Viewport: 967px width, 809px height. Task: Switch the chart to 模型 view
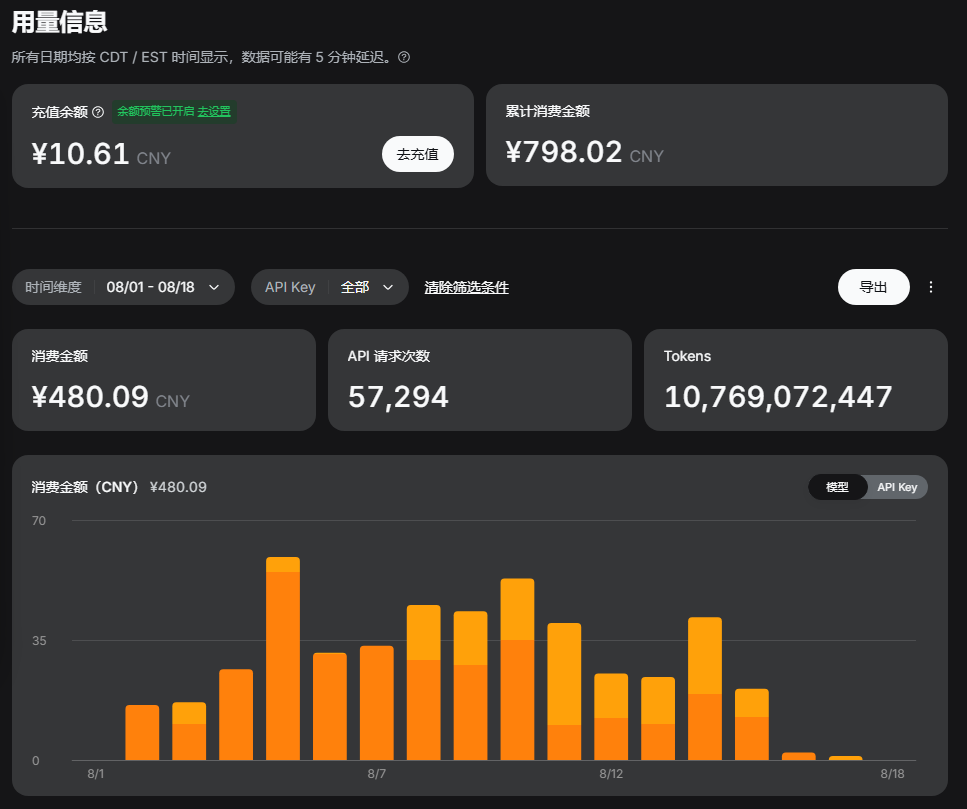coord(837,487)
